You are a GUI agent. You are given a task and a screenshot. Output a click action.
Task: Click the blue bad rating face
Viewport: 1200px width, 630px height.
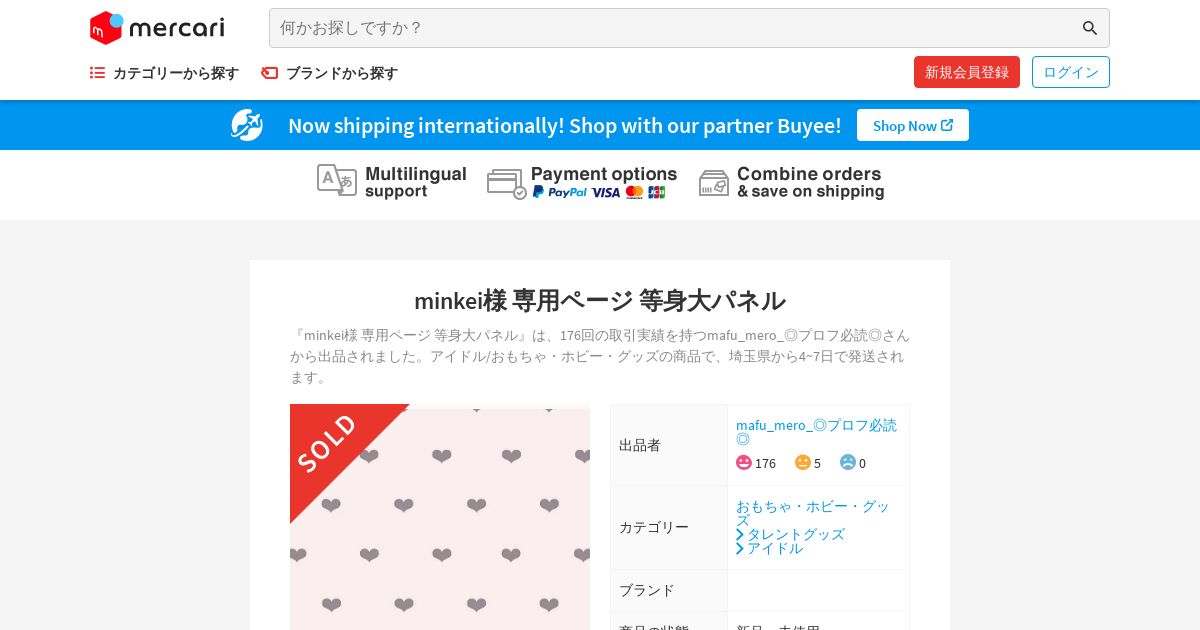848,462
